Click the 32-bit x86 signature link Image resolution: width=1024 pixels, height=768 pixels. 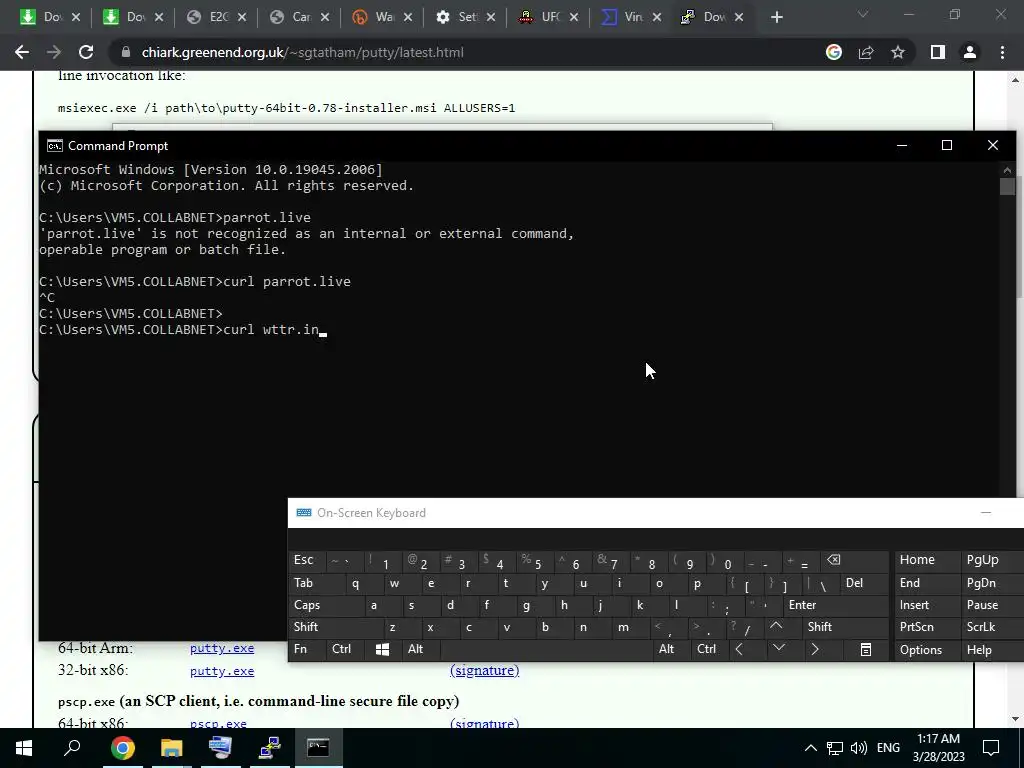pos(485,671)
